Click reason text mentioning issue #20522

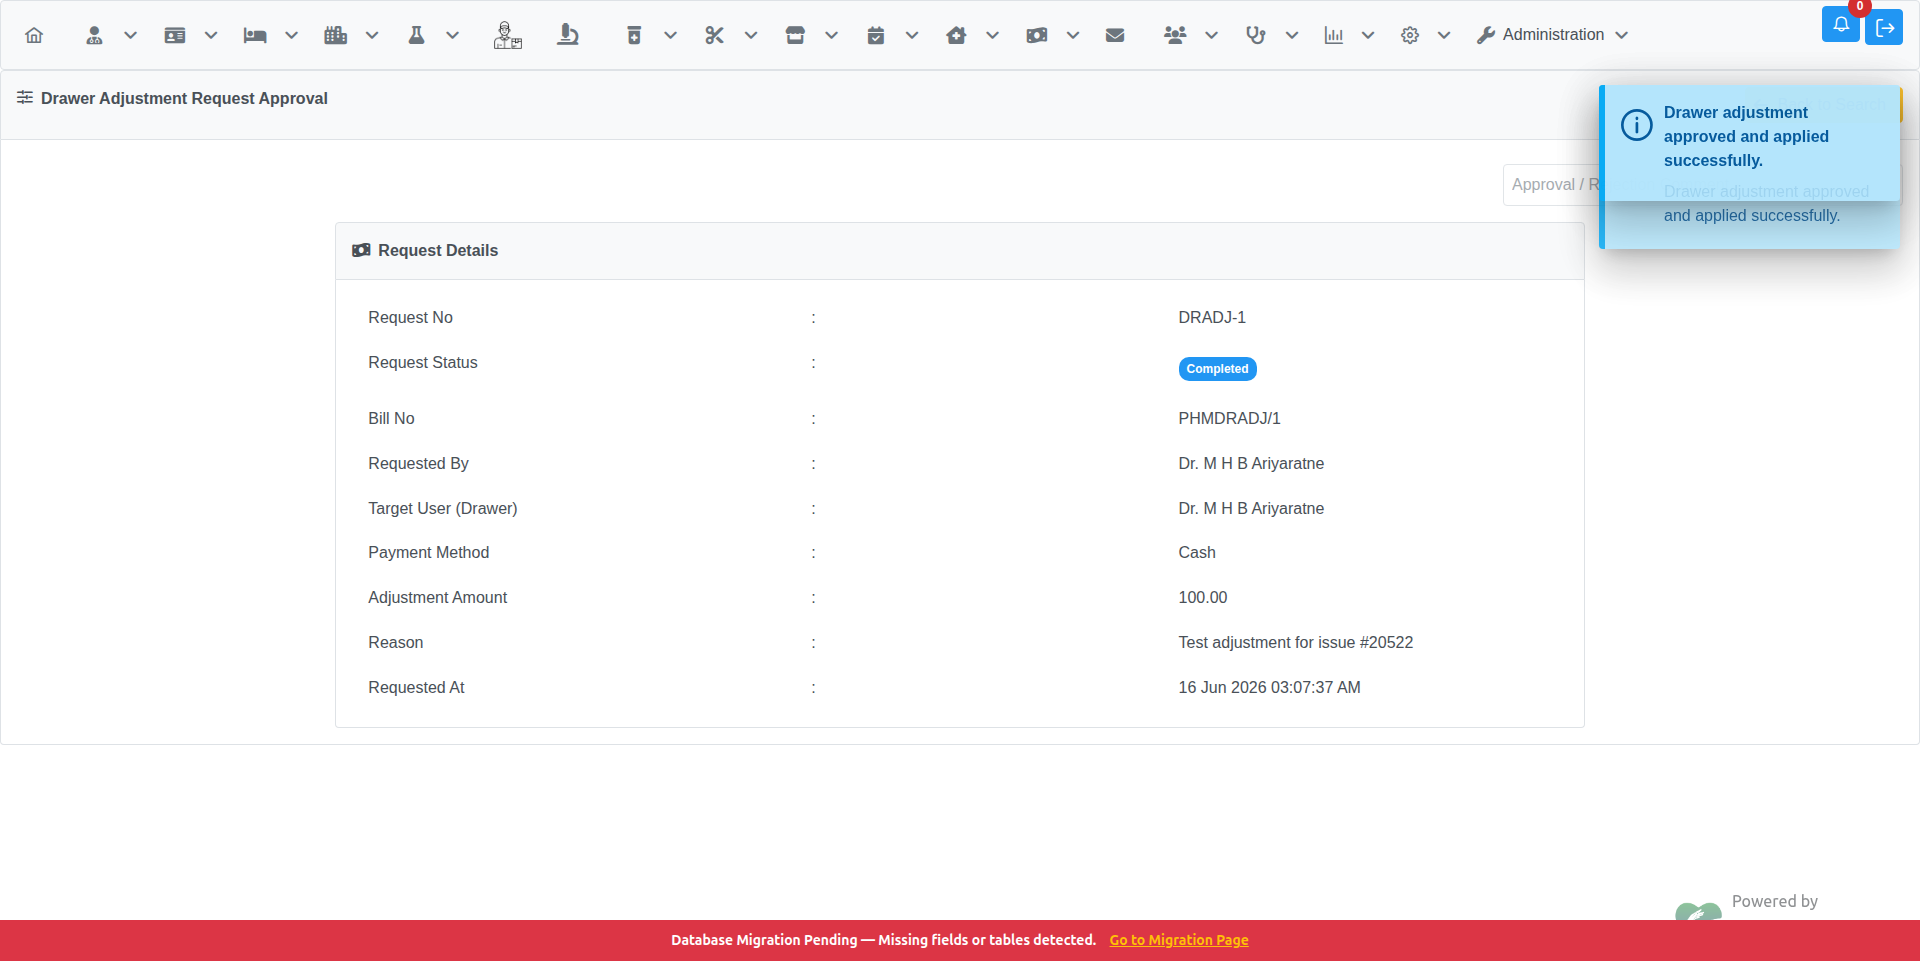pyautogui.click(x=1295, y=642)
